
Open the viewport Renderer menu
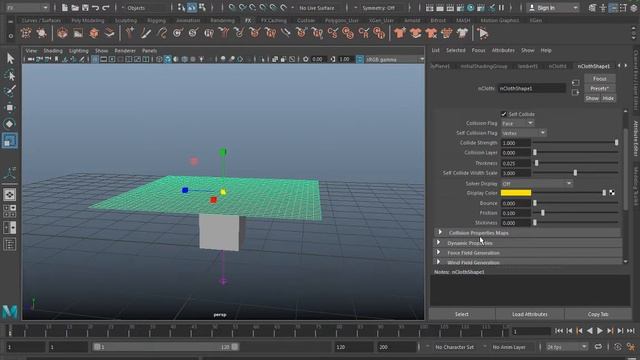pos(125,51)
